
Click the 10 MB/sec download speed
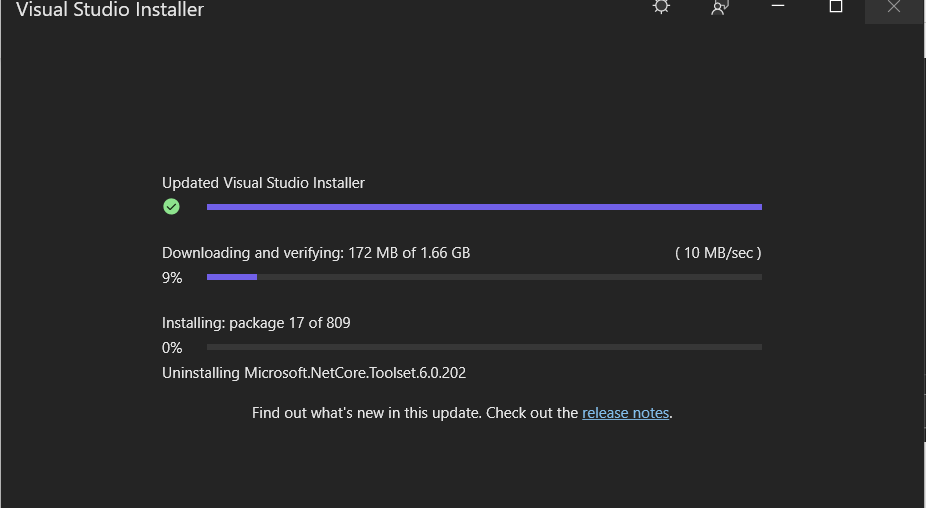(x=718, y=253)
